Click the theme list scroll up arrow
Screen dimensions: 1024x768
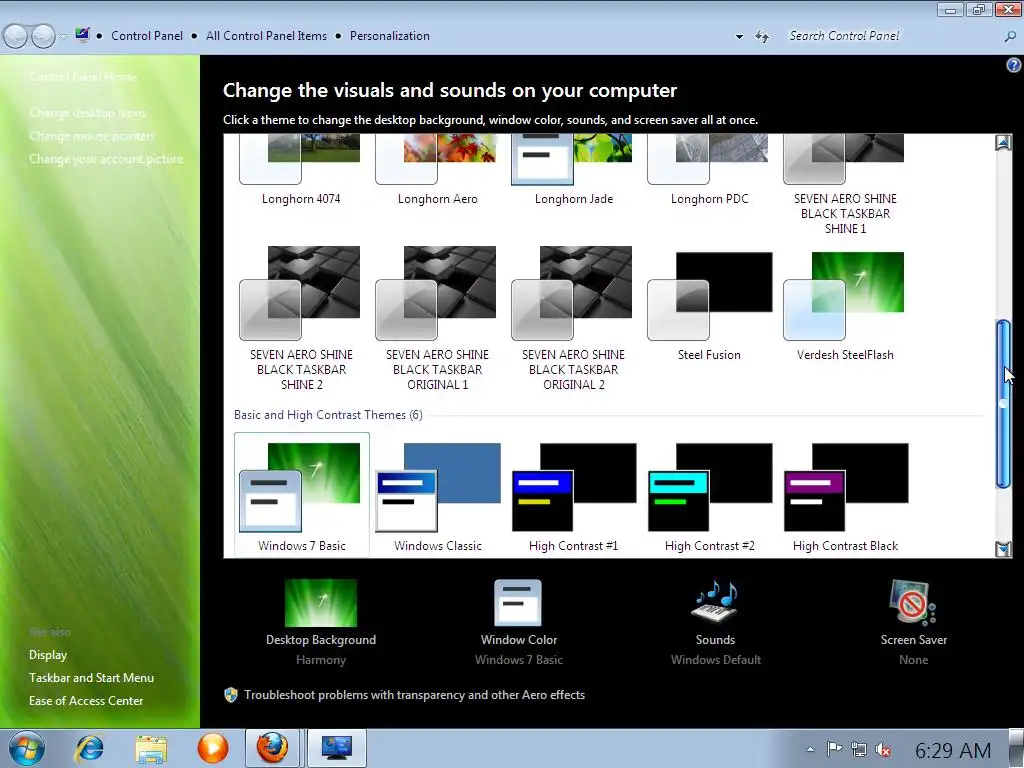point(1003,142)
